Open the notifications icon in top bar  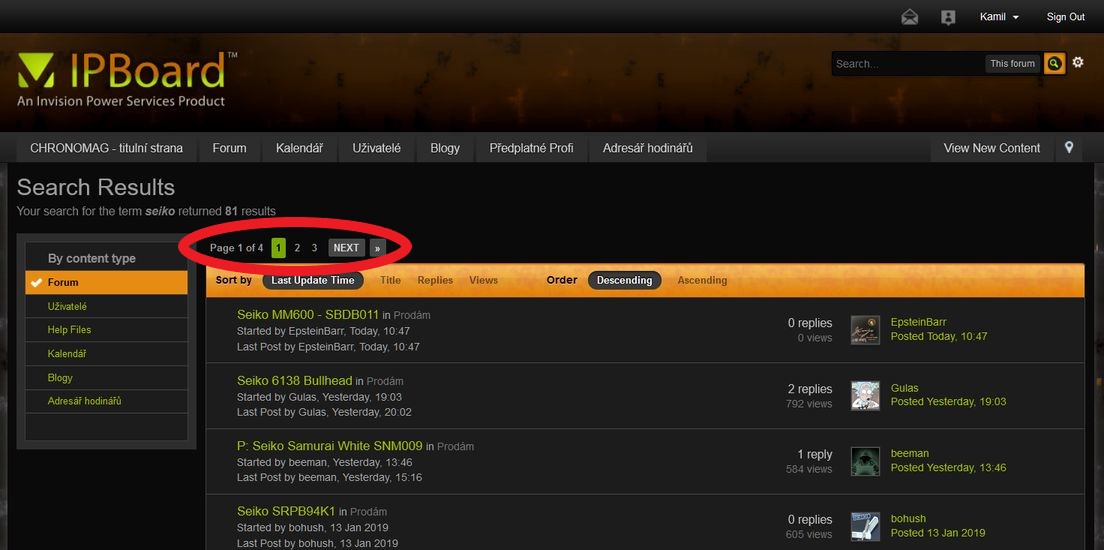tap(948, 17)
